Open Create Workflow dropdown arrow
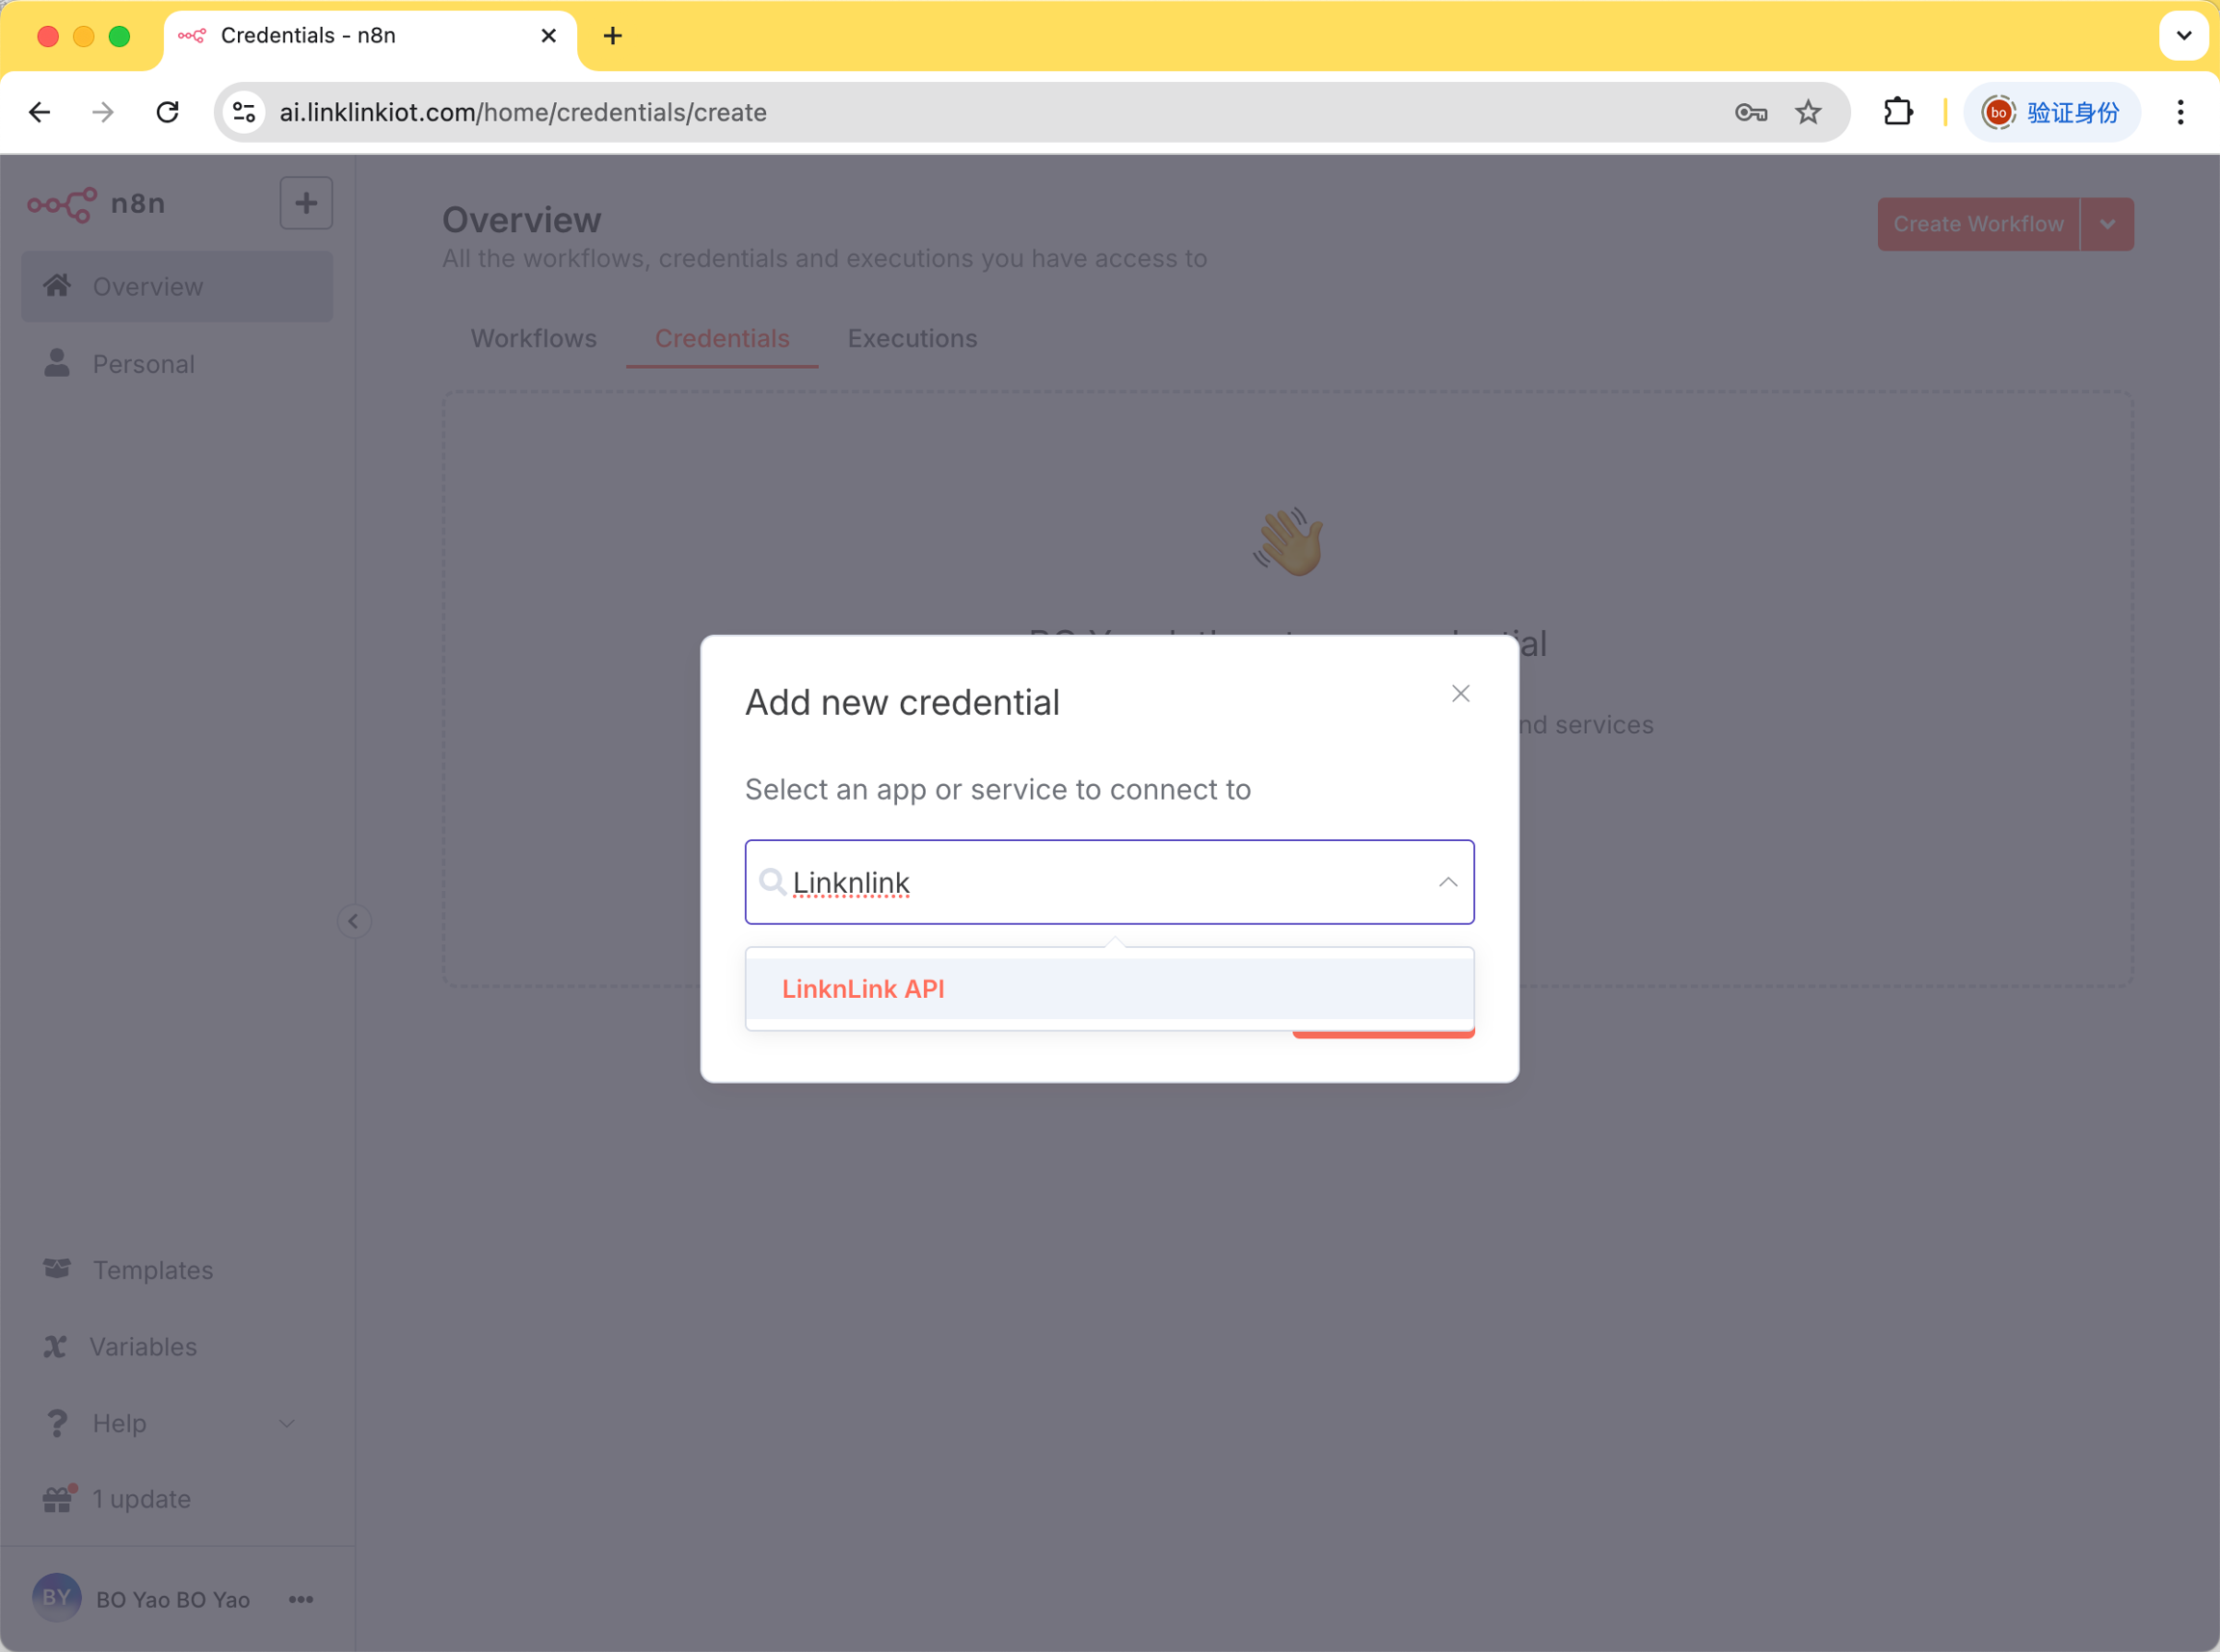Viewport: 2220px width, 1652px height. 2107,224
